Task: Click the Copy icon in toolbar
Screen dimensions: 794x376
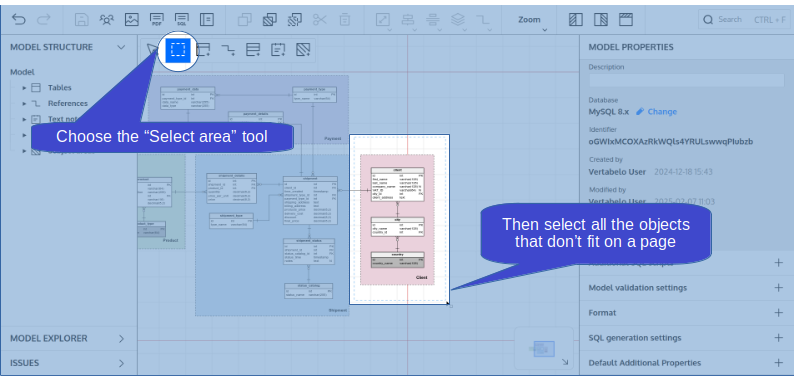Action: point(245,20)
